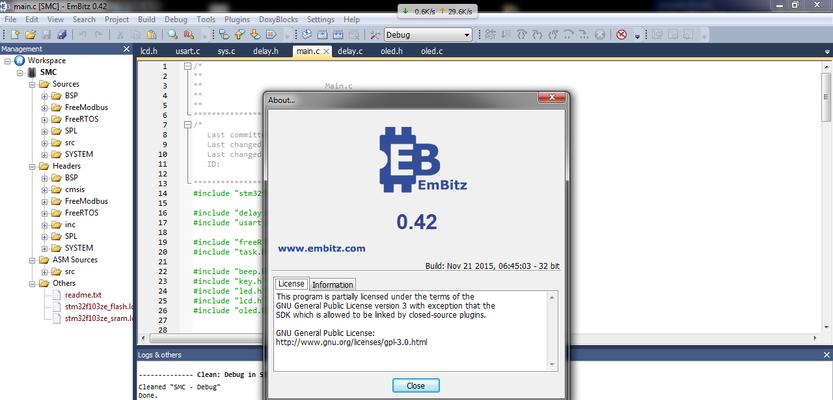Collapse the Headers folder
Image resolution: width=833 pixels, height=400 pixels.
(32, 166)
